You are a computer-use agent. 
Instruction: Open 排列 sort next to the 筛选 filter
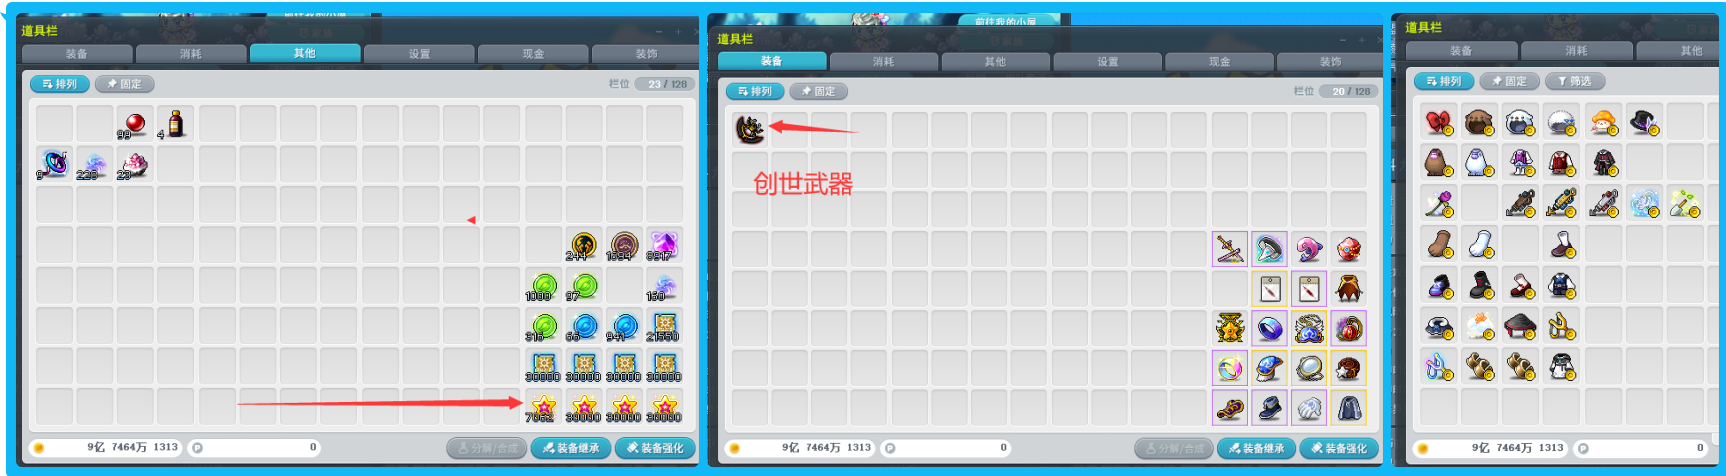pos(1444,81)
